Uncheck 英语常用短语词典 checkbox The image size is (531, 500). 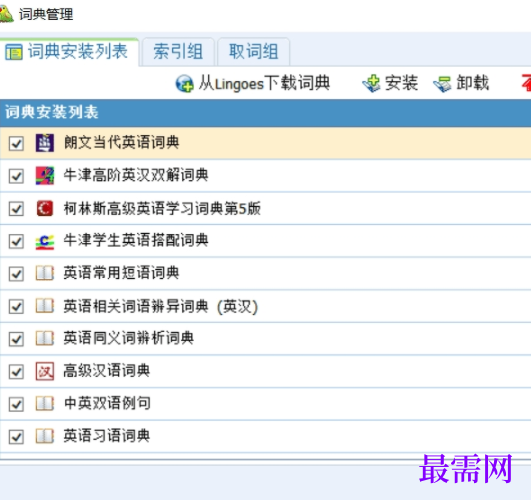16,274
